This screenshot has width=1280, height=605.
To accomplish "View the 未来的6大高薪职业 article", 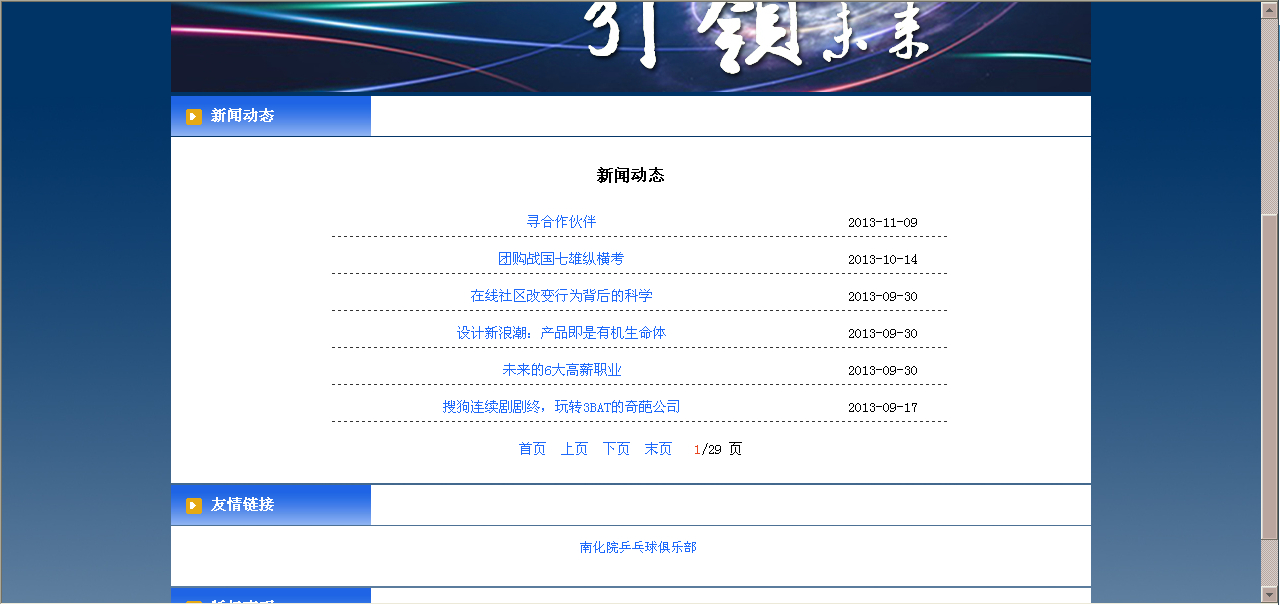I will 561,370.
